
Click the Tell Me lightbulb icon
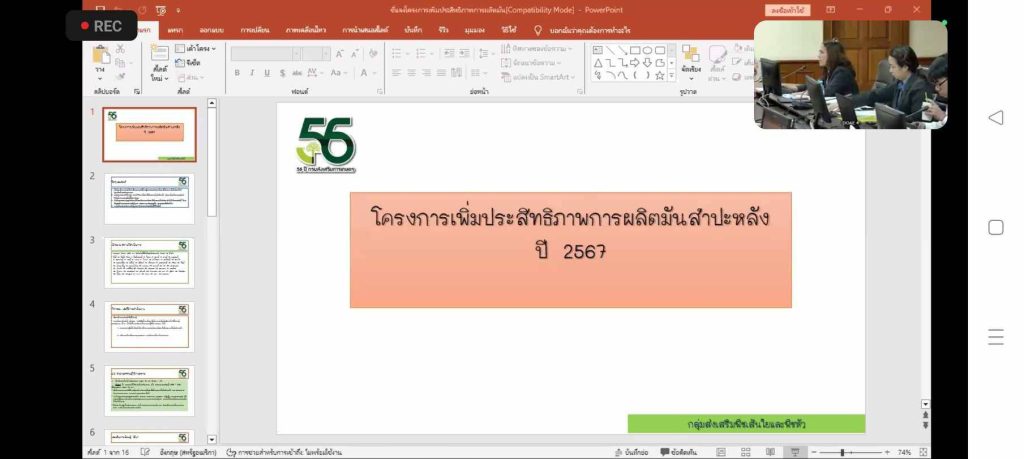(538, 30)
